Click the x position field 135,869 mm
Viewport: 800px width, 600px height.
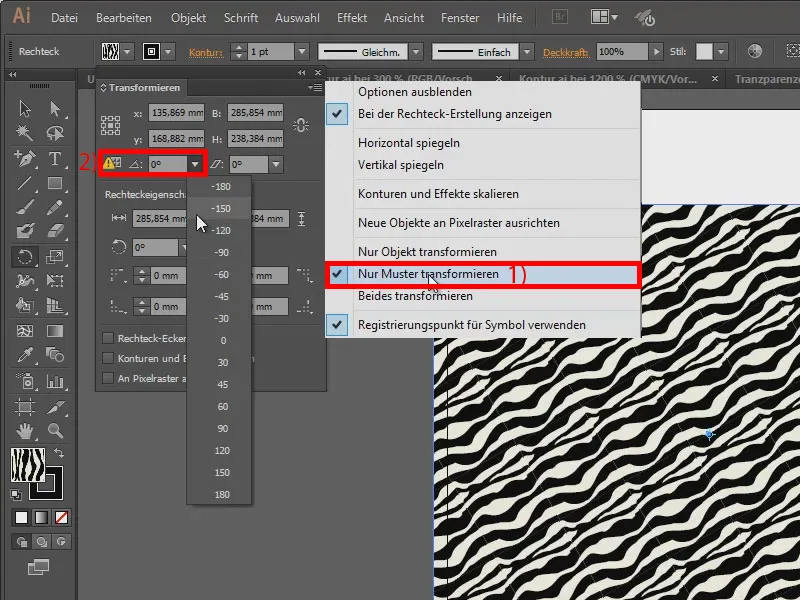pyautogui.click(x=176, y=112)
